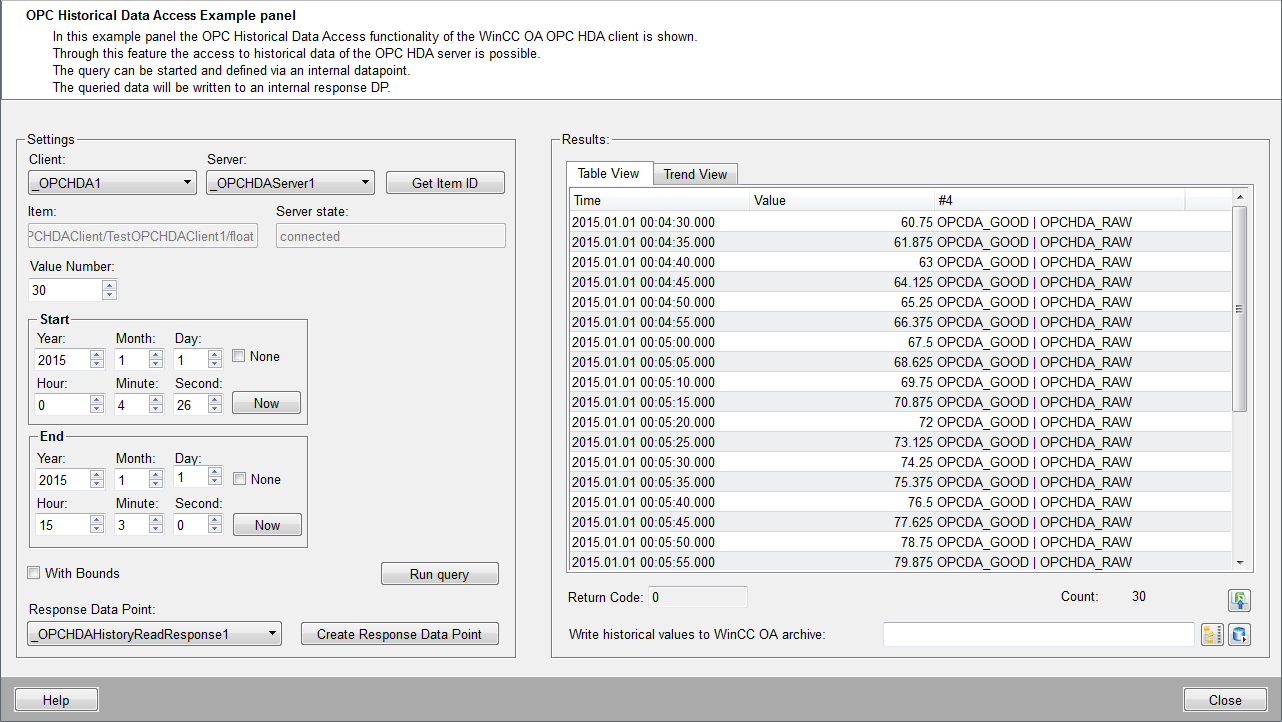Click Create Response Data Point button
The image size is (1282, 722).
coord(399,634)
